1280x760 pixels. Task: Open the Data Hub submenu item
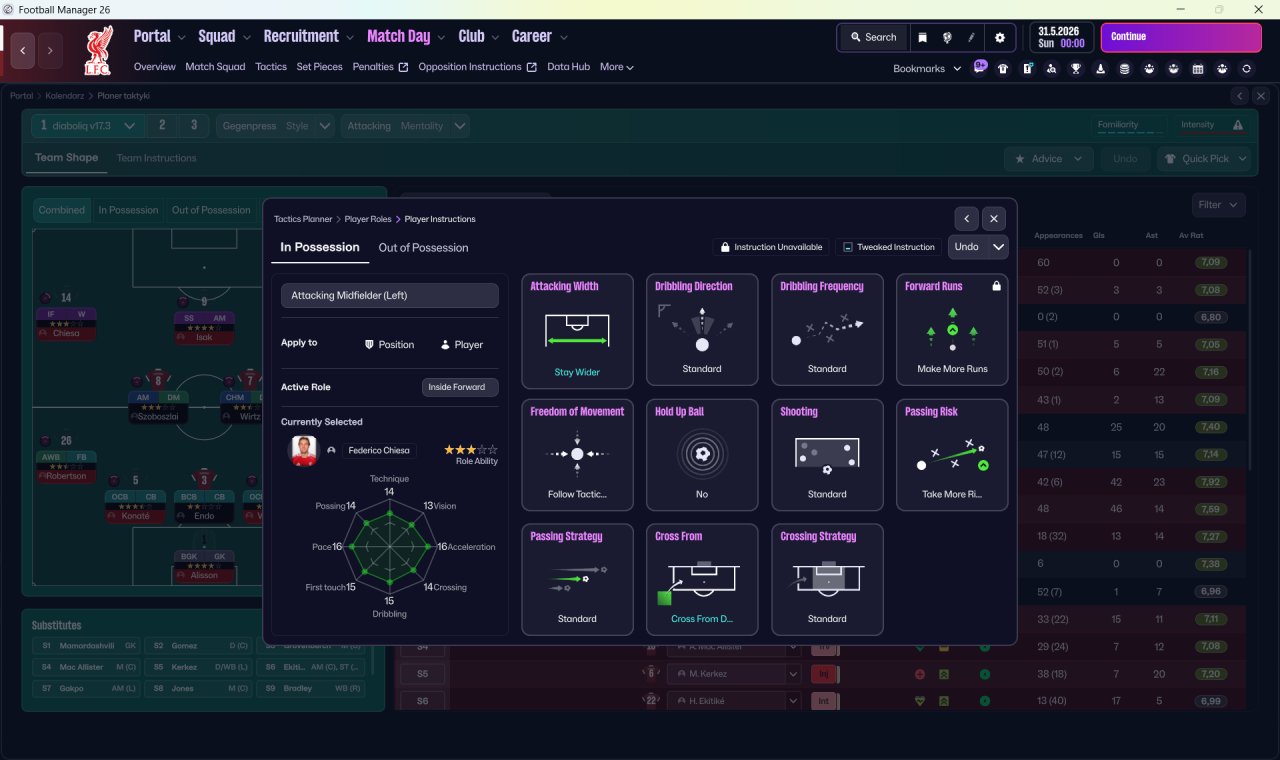pyautogui.click(x=568, y=67)
